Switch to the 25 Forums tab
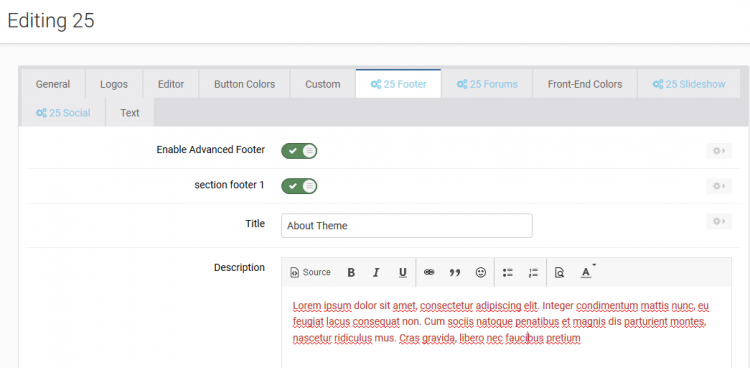The height and width of the screenshot is (368, 750). [487, 84]
